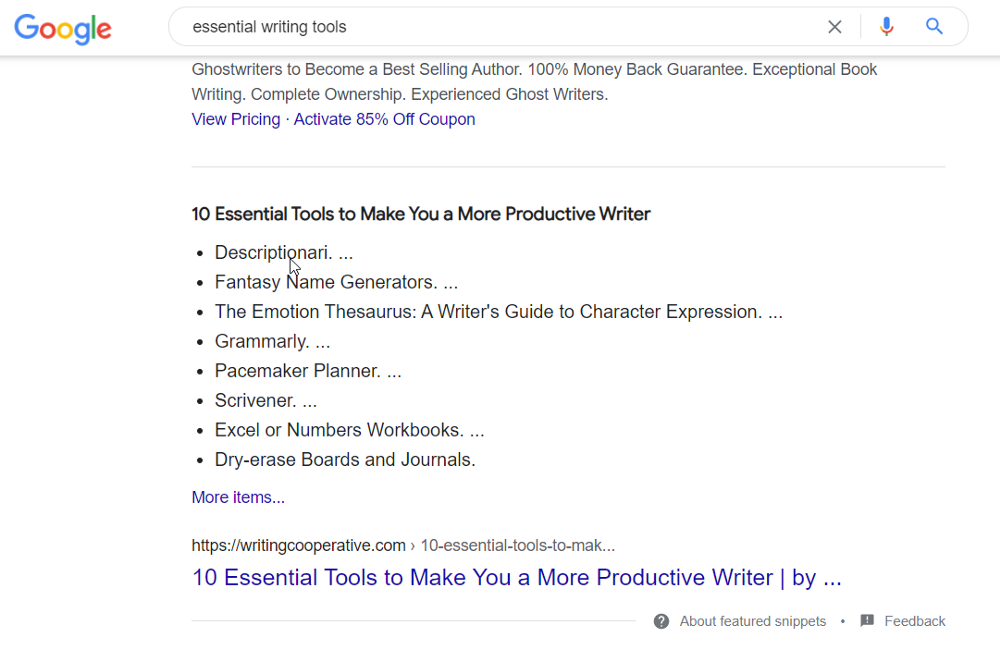Expand the list via More items link
1000x661 pixels.
click(238, 497)
